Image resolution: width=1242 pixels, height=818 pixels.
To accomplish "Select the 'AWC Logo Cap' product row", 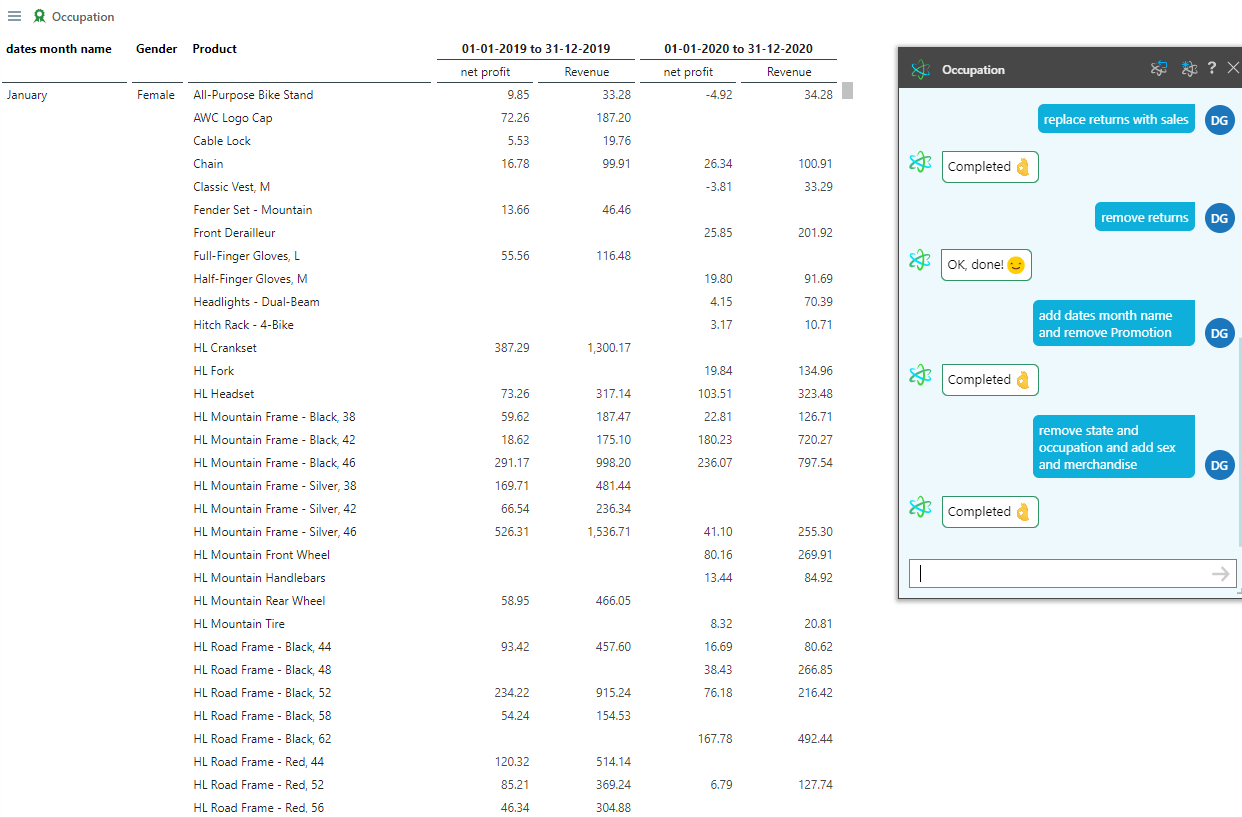I will coord(233,118).
